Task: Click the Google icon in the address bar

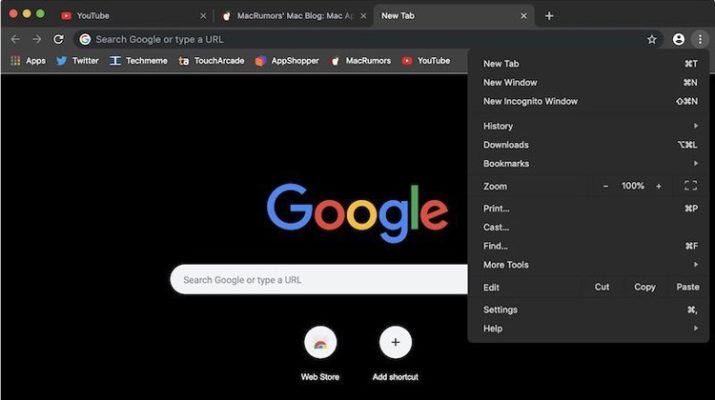Action: (85, 39)
